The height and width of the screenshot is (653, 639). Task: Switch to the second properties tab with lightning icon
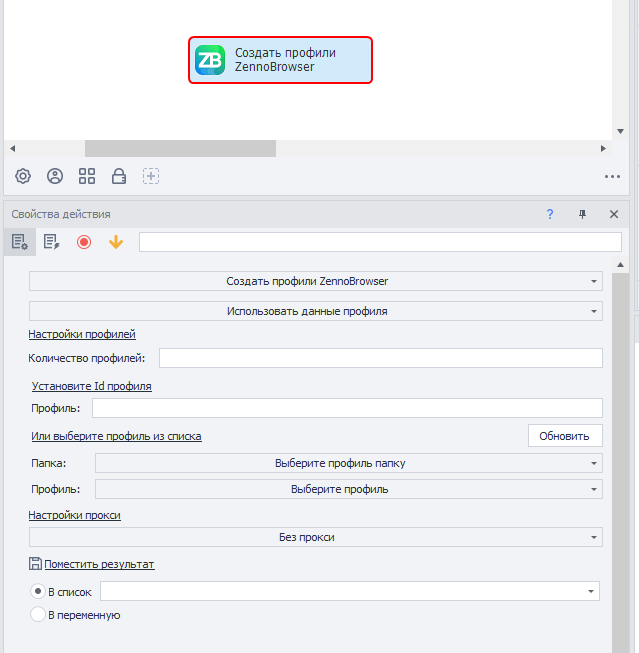click(52, 242)
